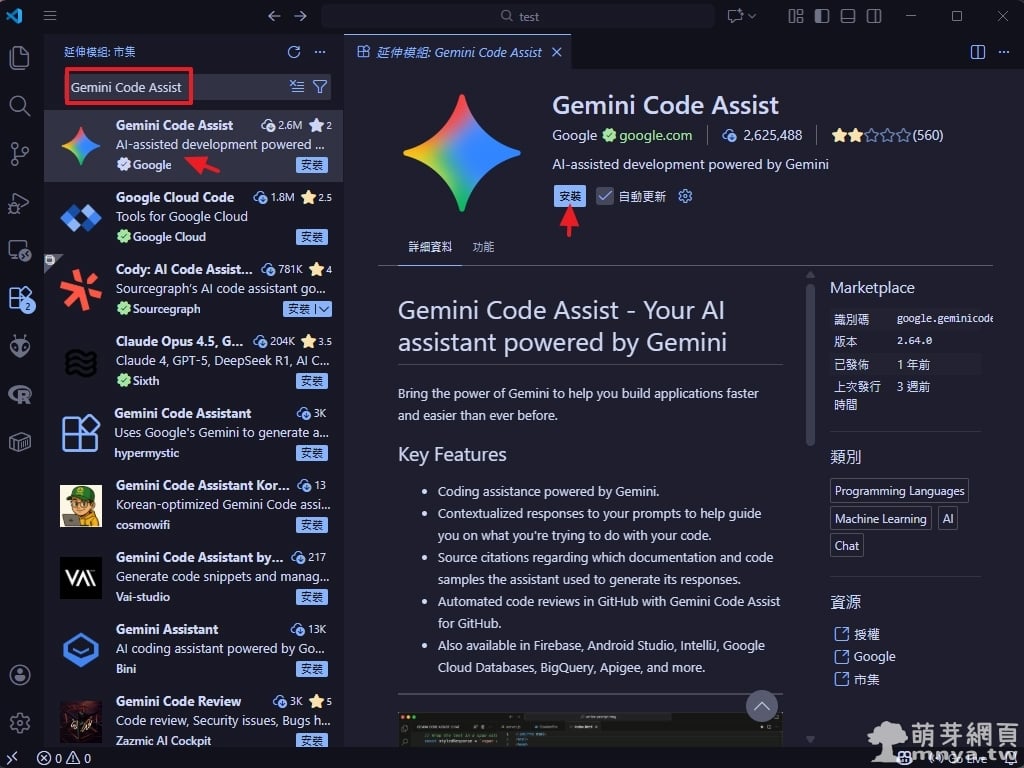Click the 安裝 button for Gemini Code Assist
1024x768 pixels.
[x=570, y=197]
